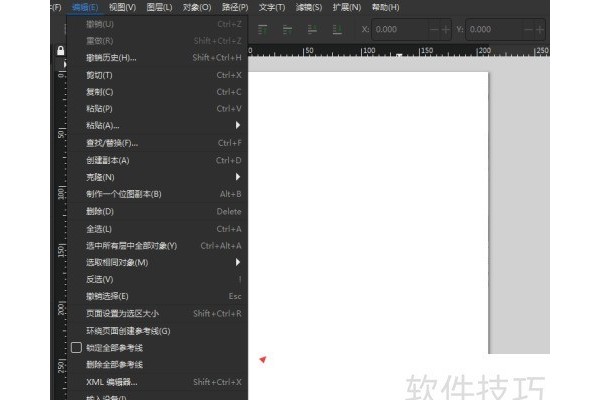Decrease the X value with minus button
Viewport: 600px width, 400px height.
(x=434, y=29)
